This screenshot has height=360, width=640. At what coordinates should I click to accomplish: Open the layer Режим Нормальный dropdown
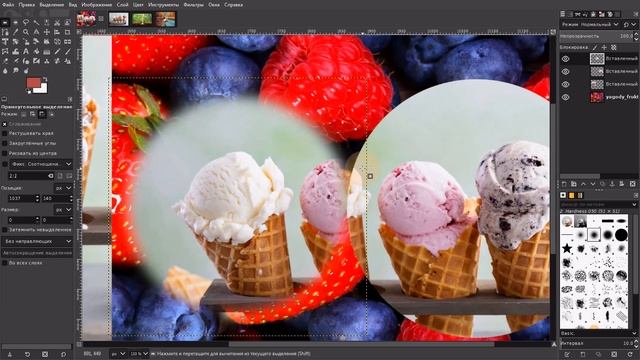coord(591,24)
